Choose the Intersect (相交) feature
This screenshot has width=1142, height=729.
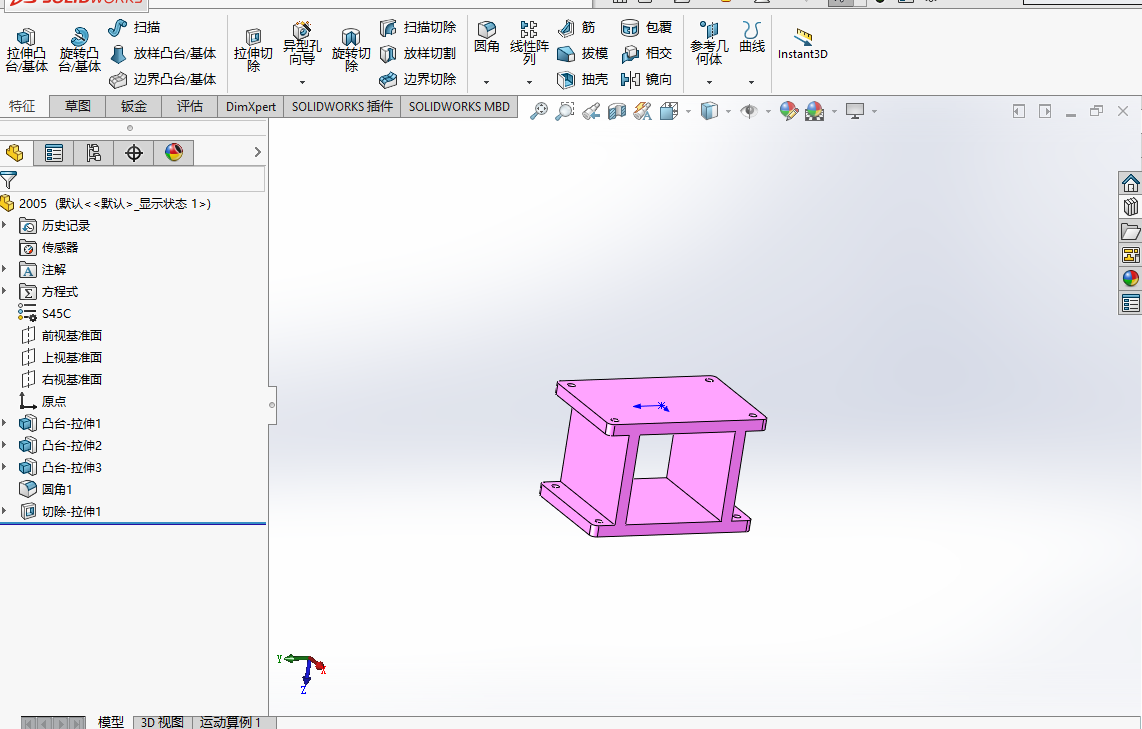tap(646, 53)
